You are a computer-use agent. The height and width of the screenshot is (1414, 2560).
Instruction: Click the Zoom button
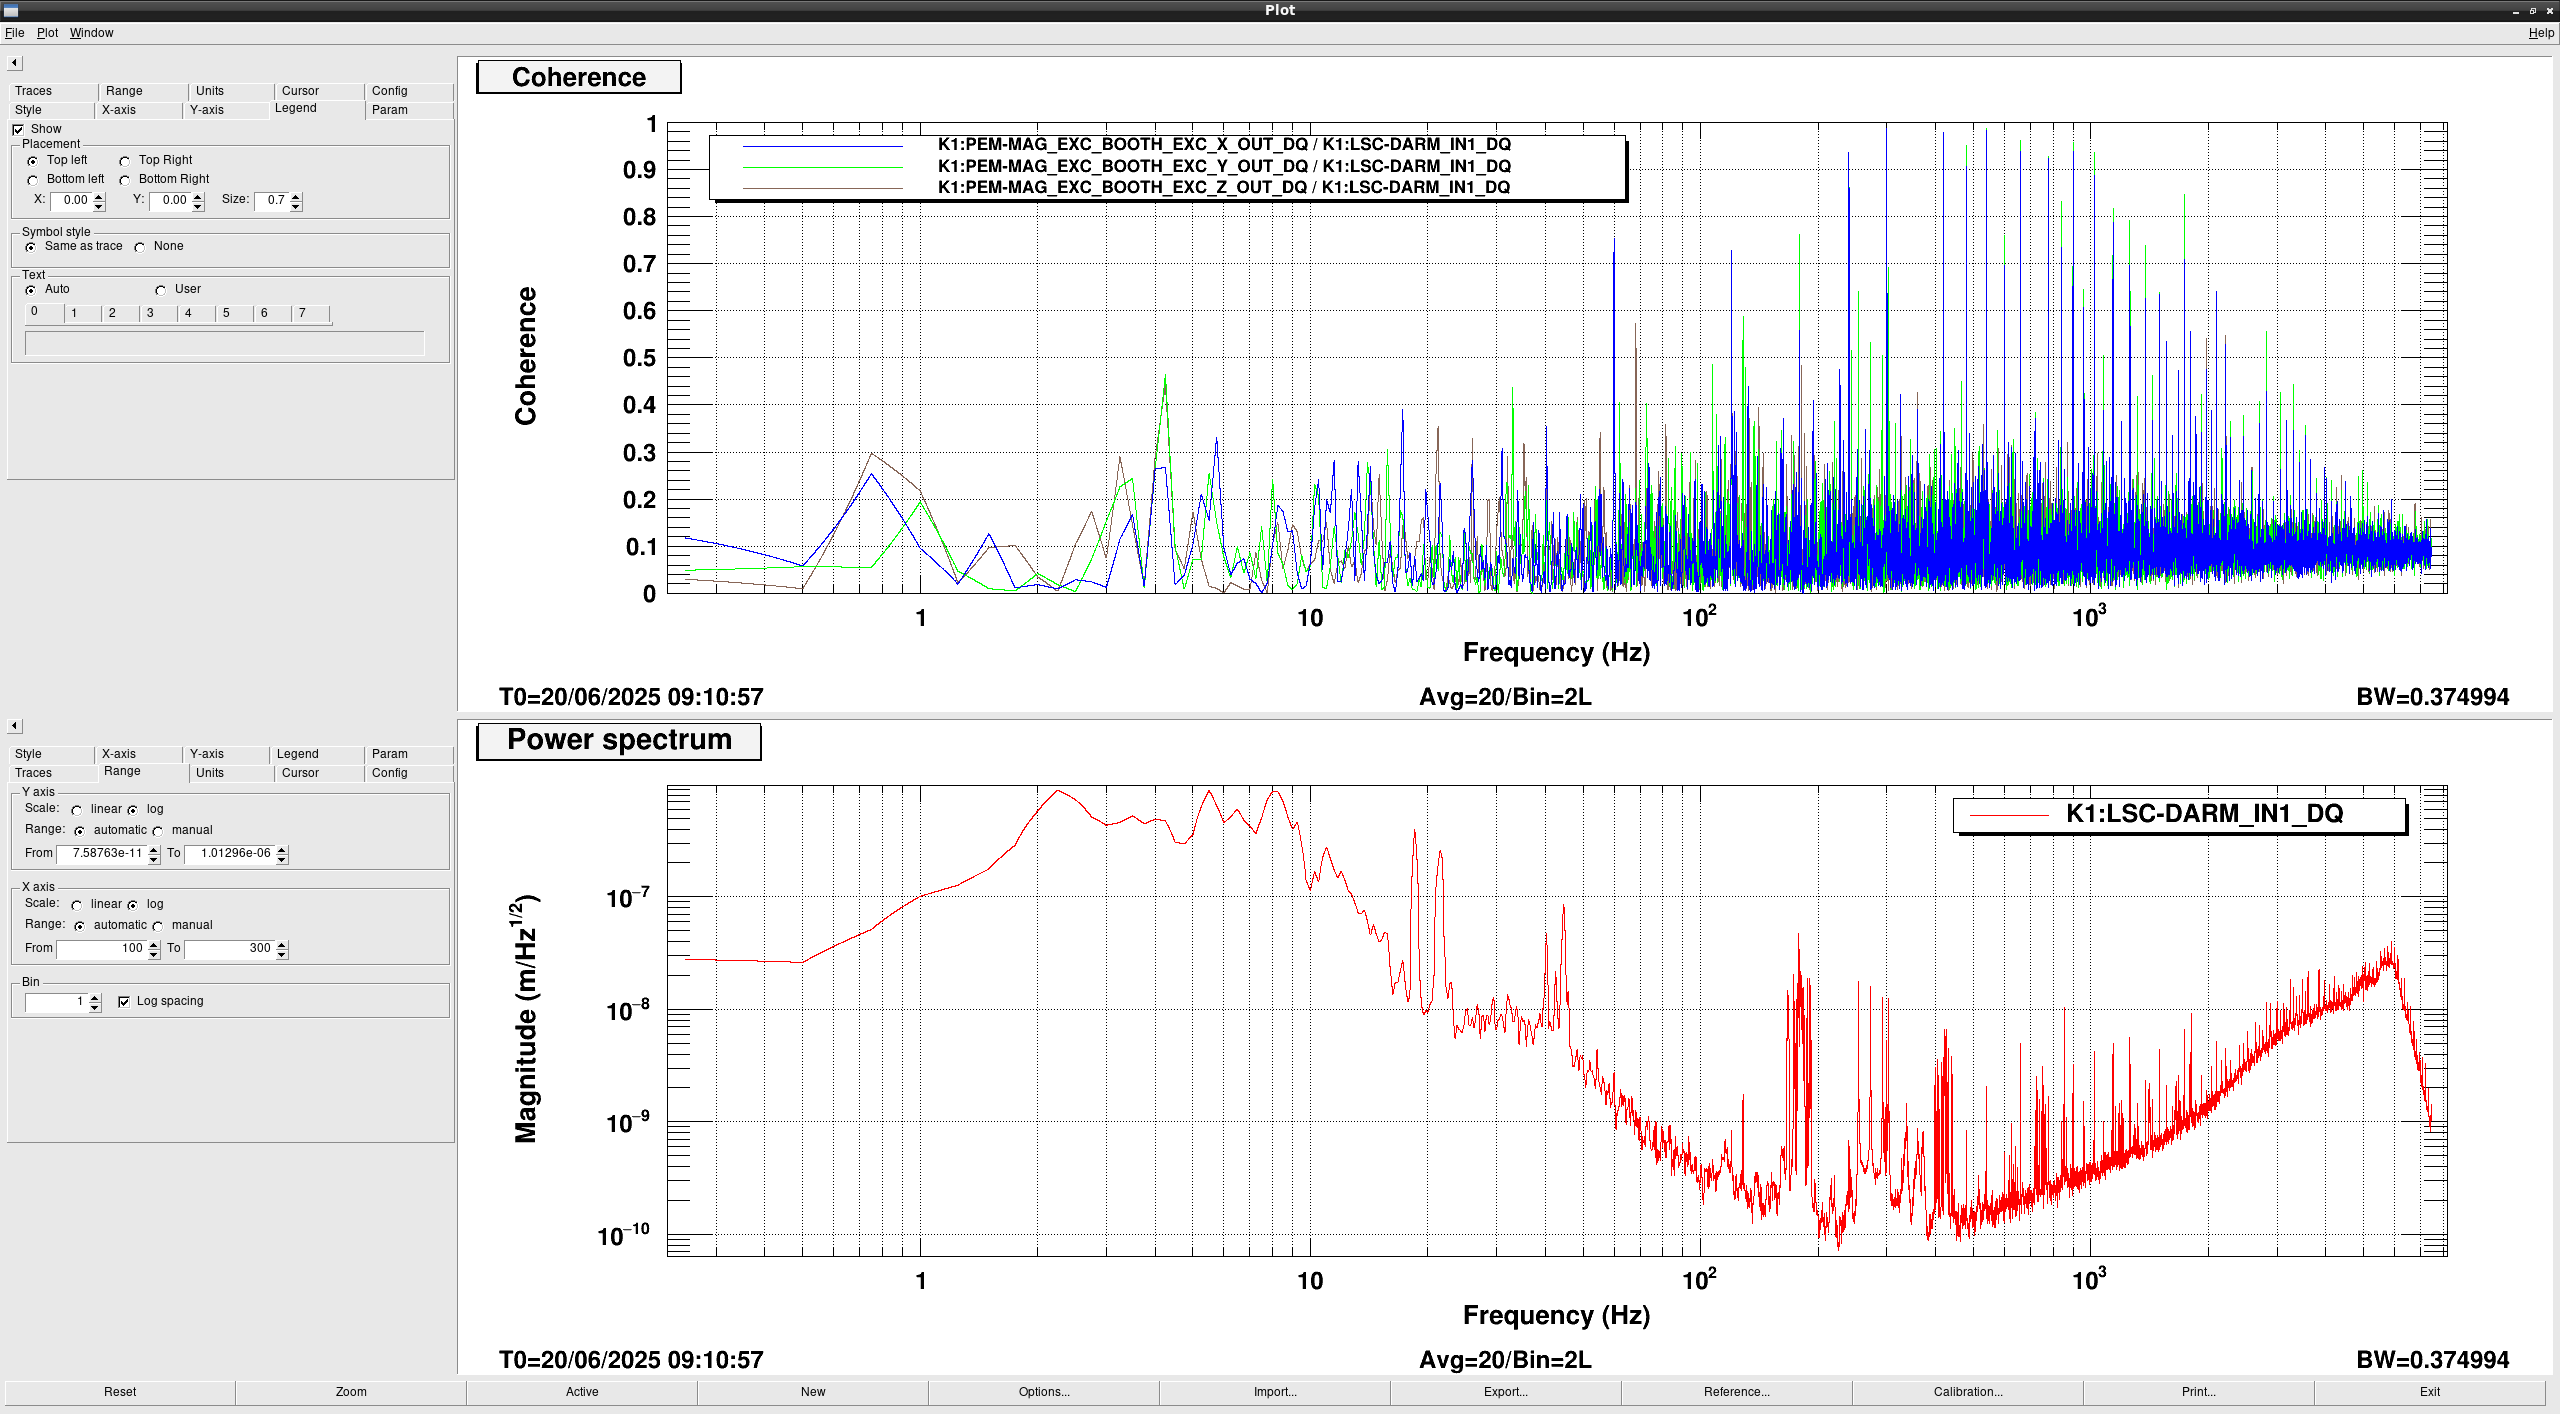[x=351, y=1392]
